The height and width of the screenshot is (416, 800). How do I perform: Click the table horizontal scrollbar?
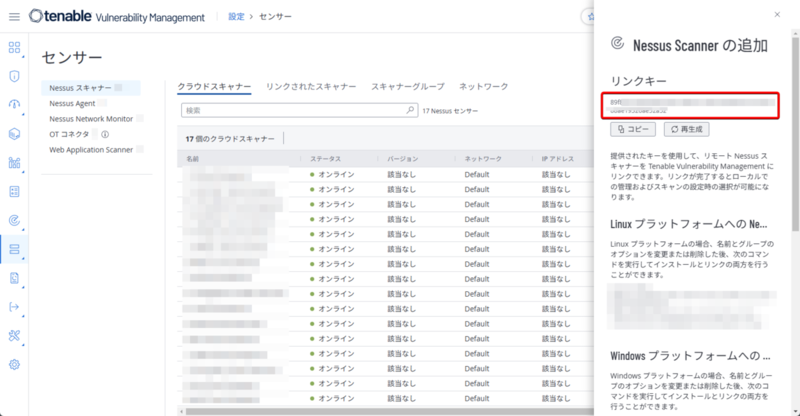pos(388,411)
